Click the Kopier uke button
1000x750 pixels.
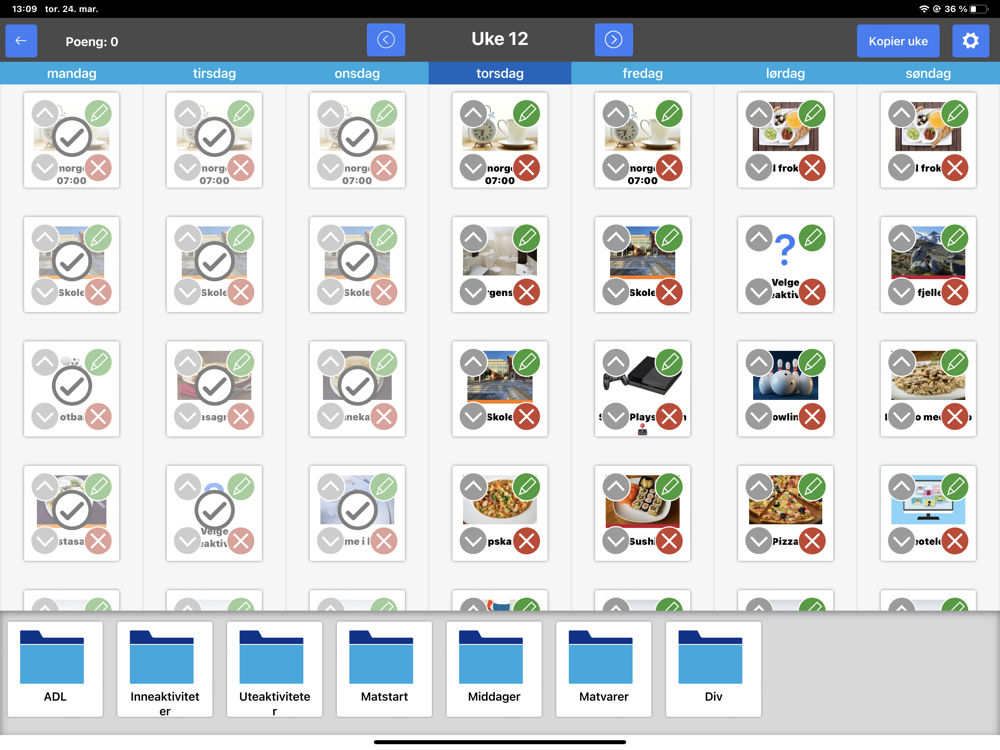pos(898,41)
